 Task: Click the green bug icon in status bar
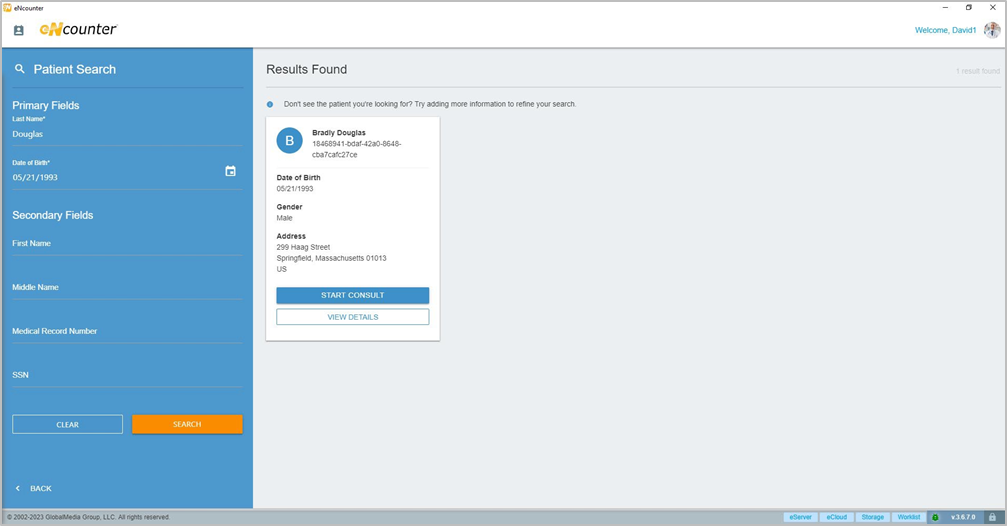[x=935, y=517]
